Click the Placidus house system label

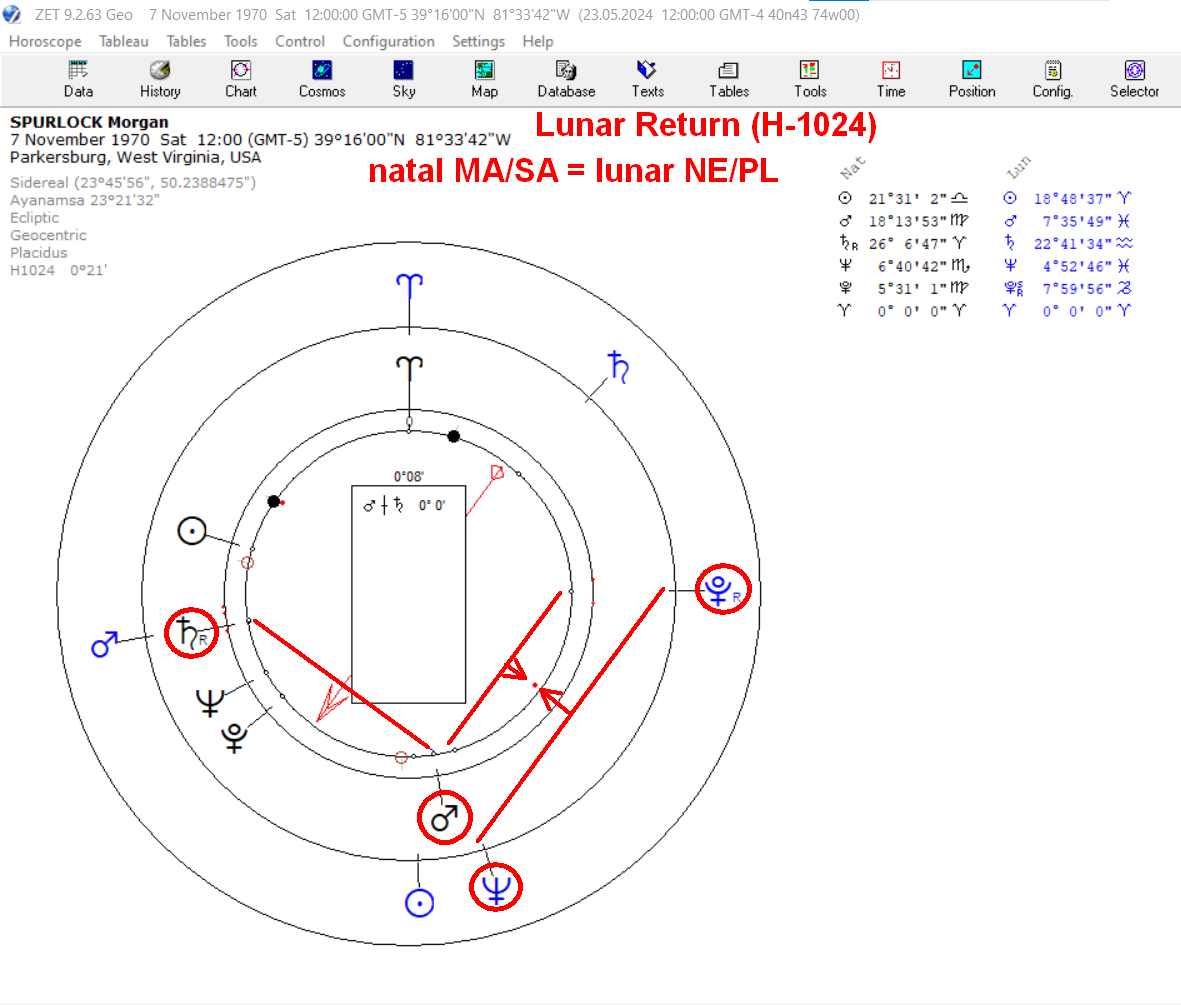pyautogui.click(x=38, y=252)
